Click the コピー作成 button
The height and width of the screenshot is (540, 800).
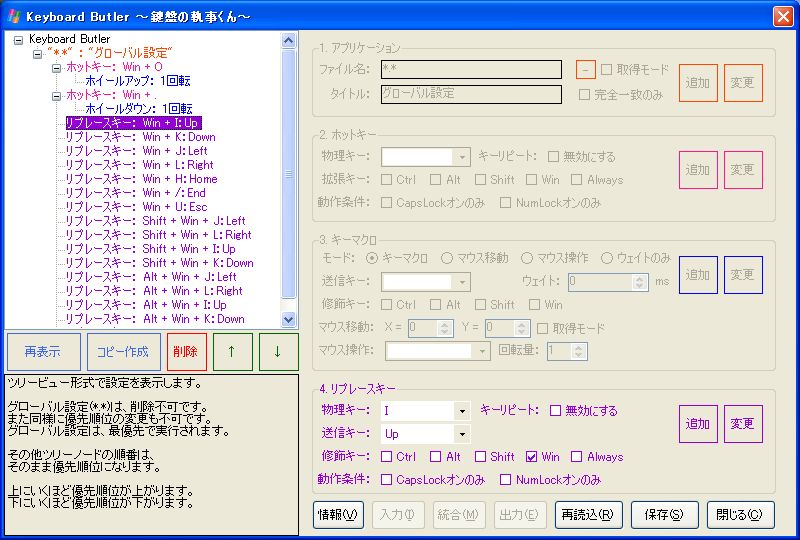[123, 352]
